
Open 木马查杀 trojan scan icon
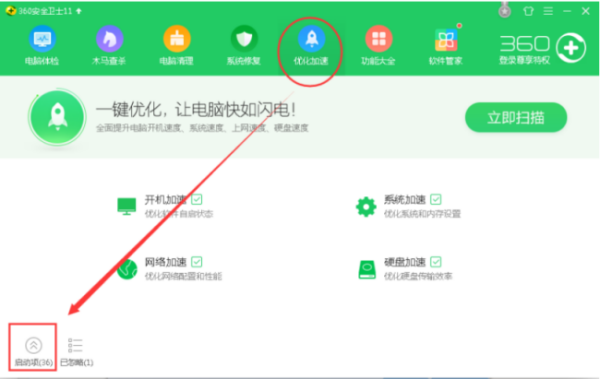click(109, 39)
